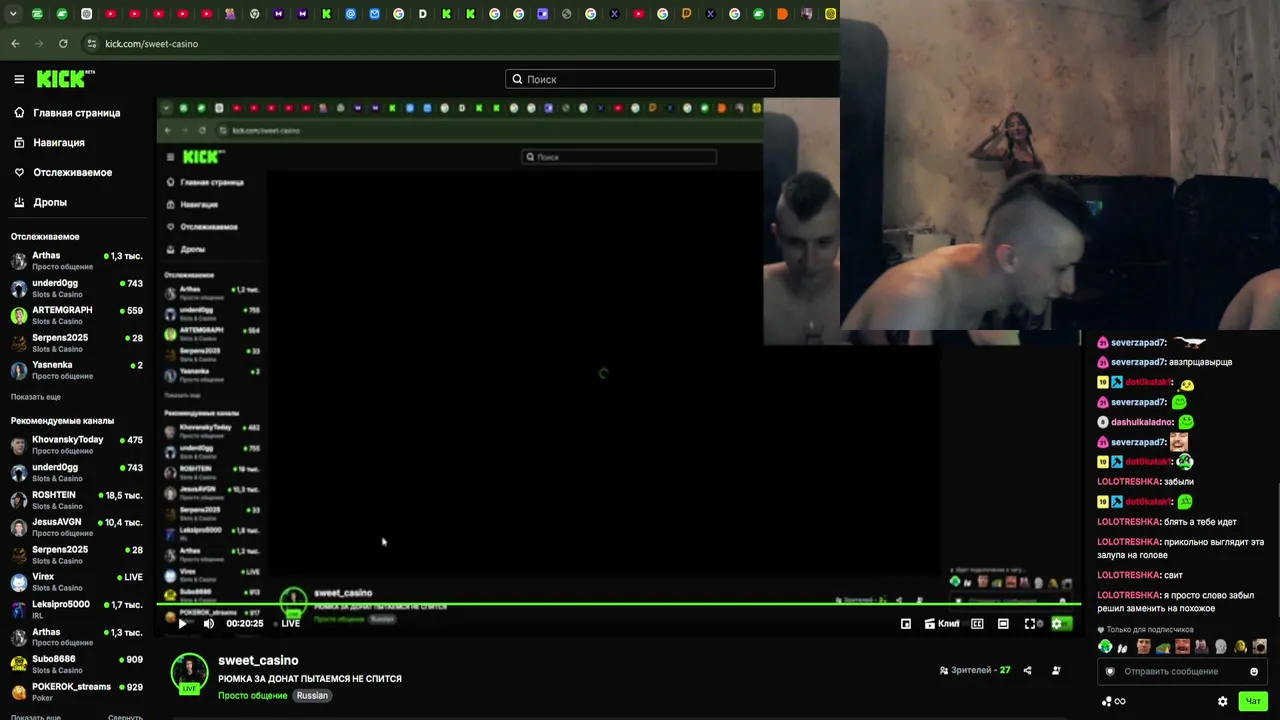Viewport: 1280px width, 720px height.
Task: Select the first green emote in chat tray
Action: click(1105, 647)
